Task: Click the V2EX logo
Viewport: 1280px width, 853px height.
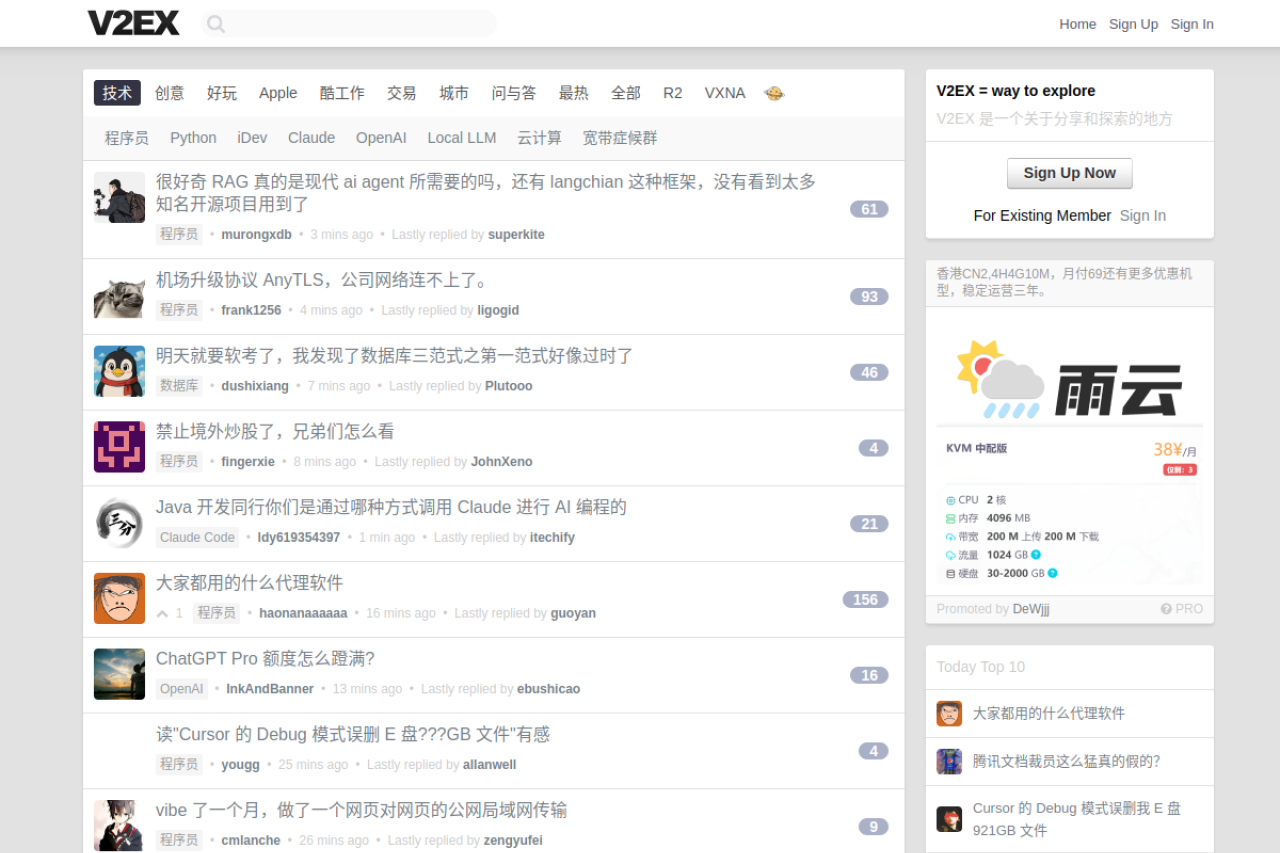Action: (x=134, y=23)
